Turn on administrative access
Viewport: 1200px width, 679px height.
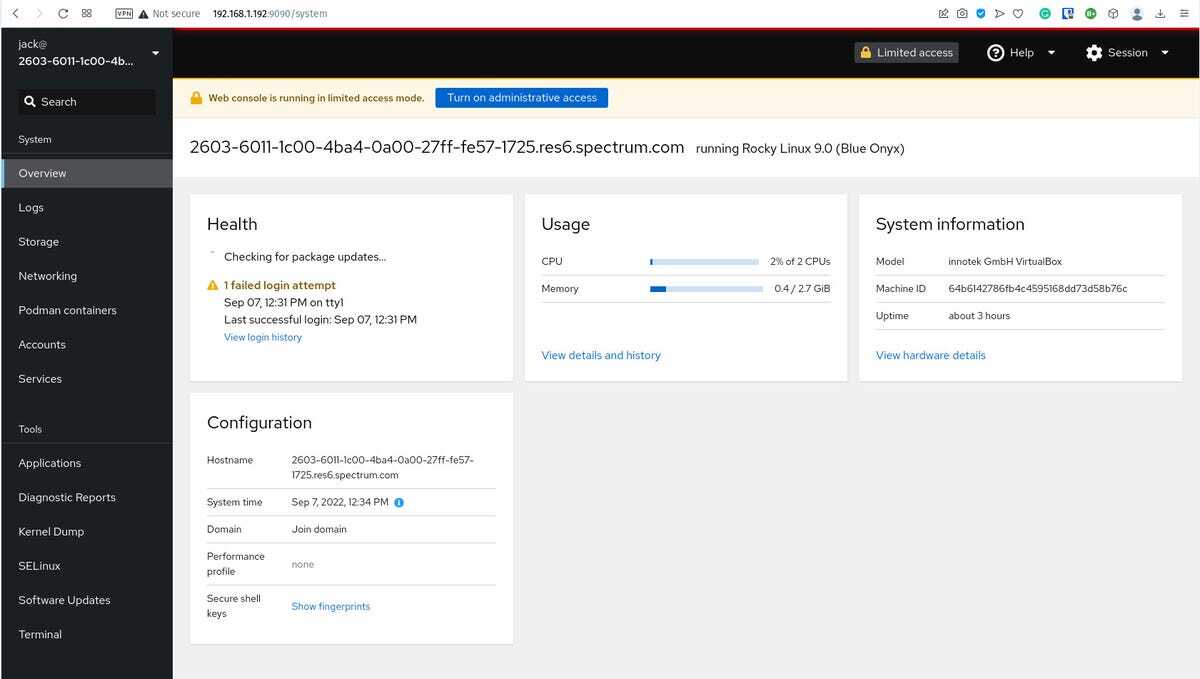[x=521, y=98]
